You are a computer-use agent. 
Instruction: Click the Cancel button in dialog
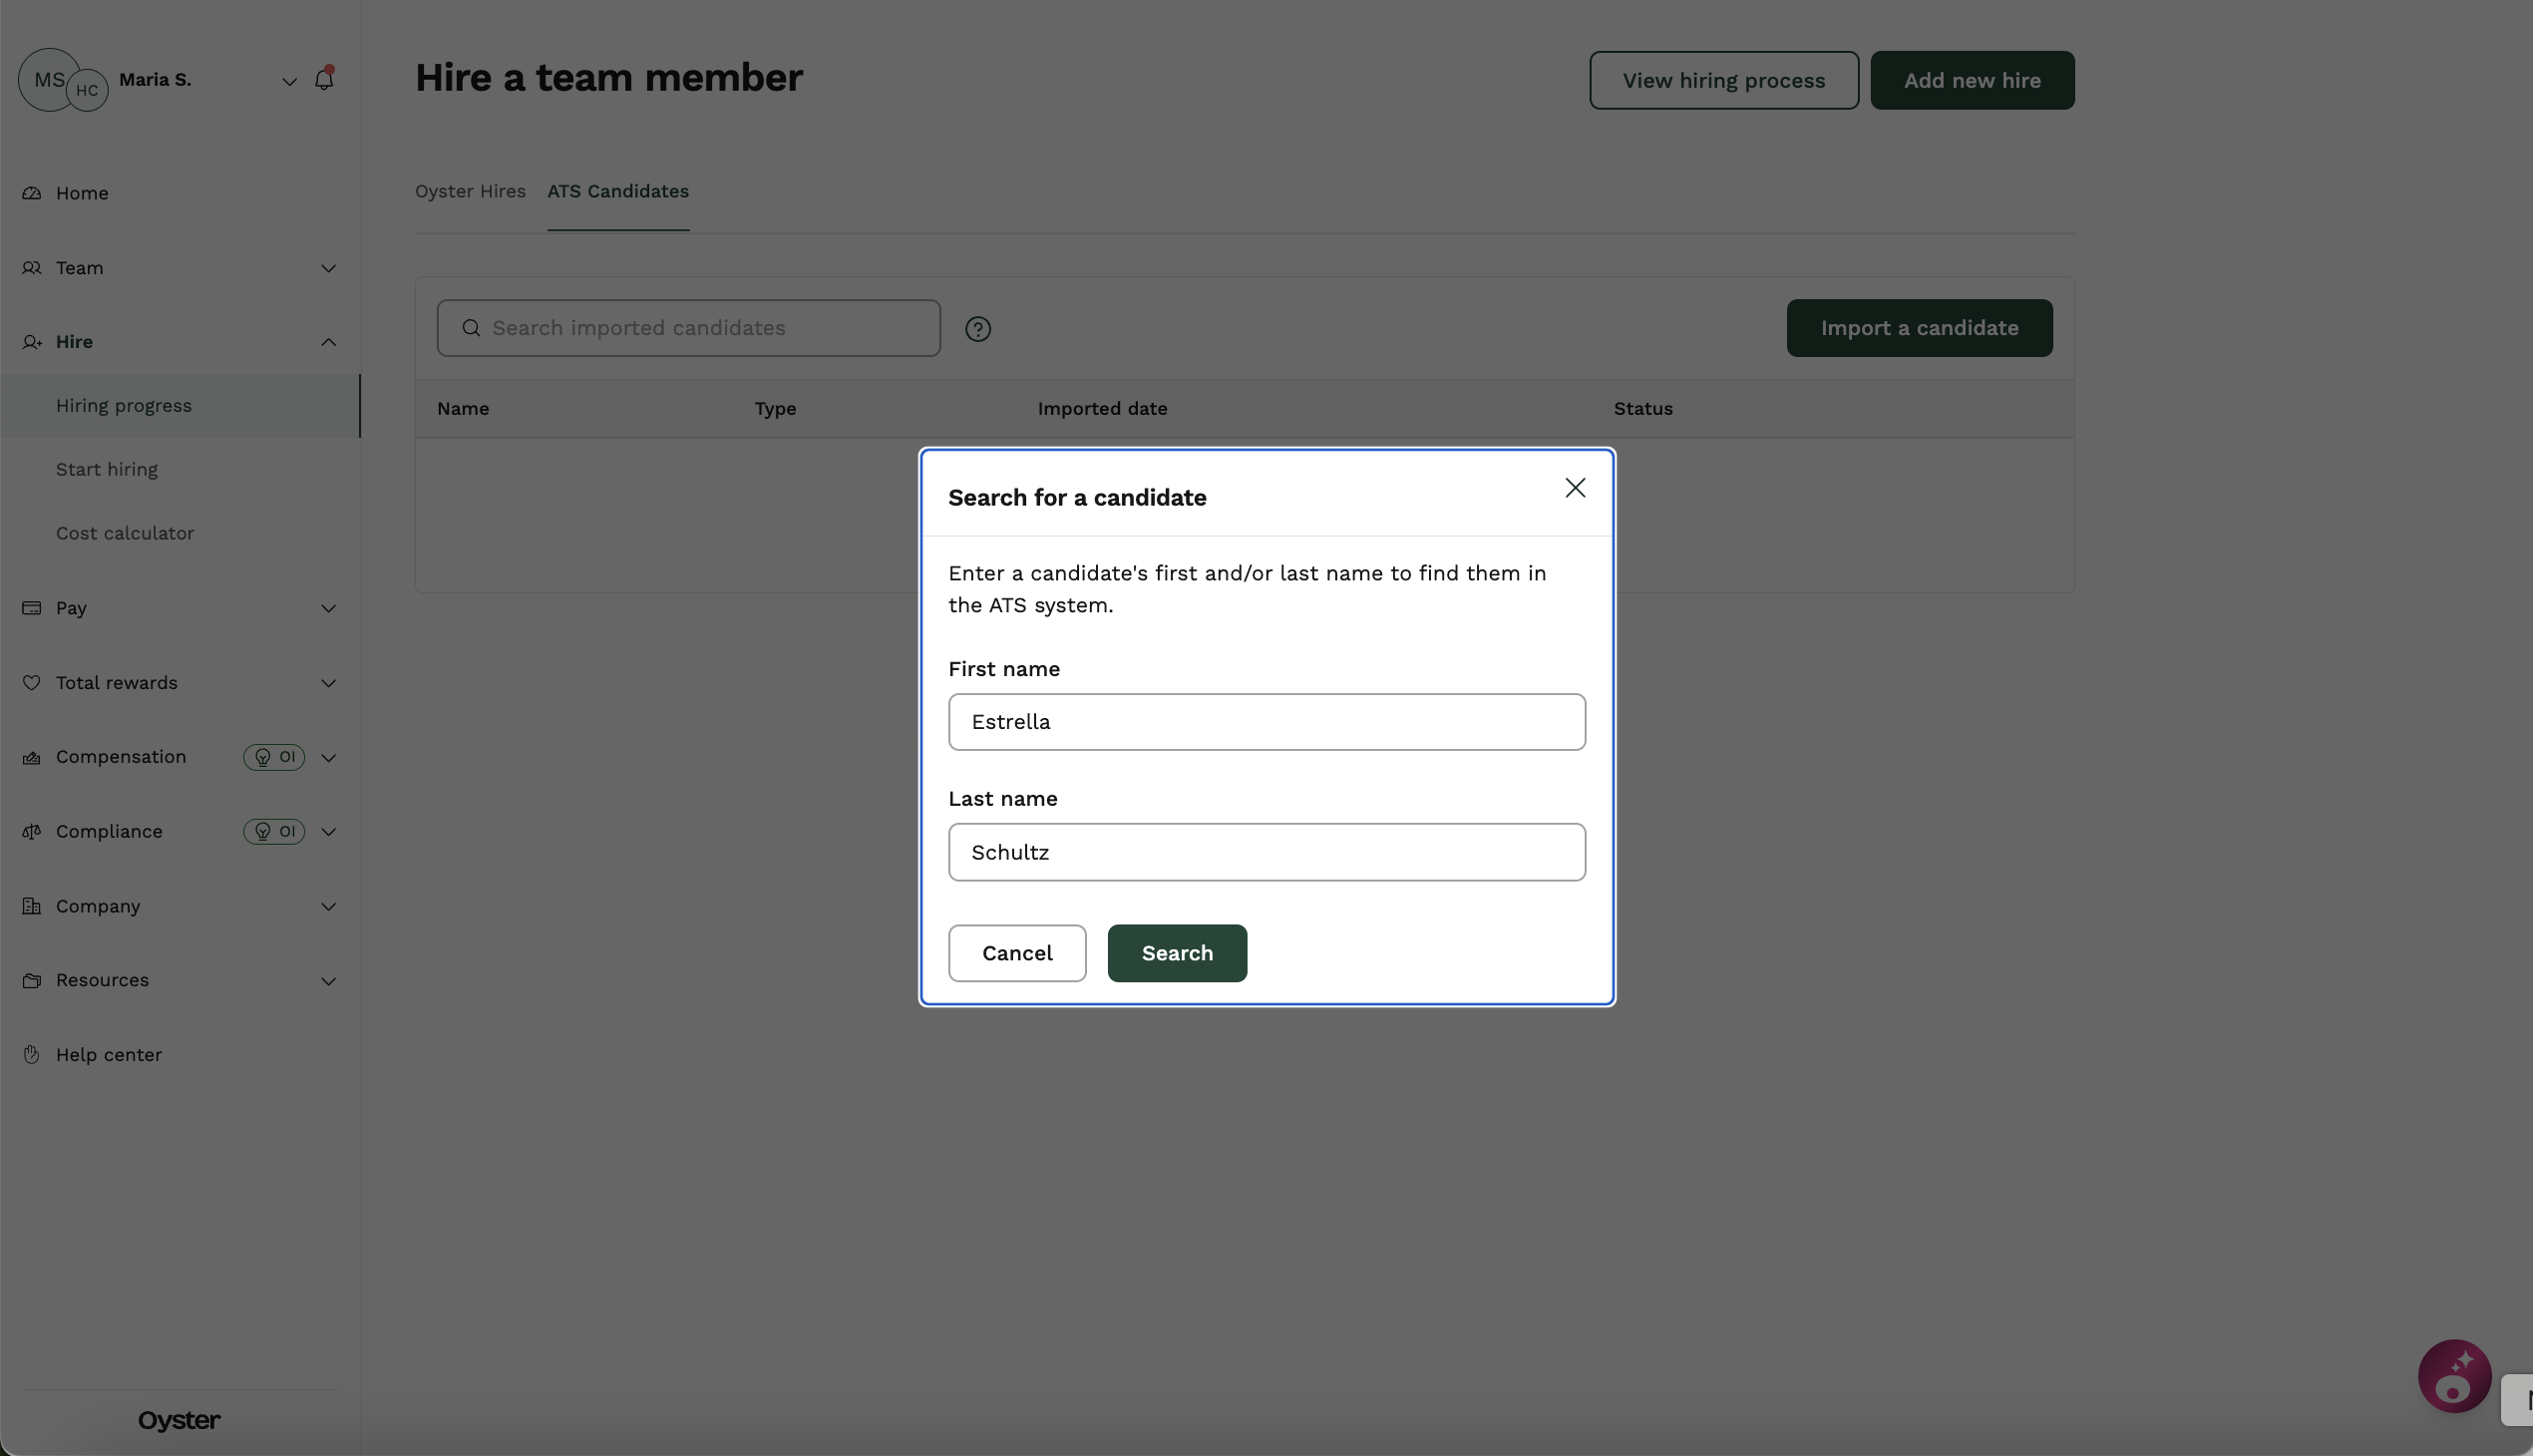click(x=1017, y=953)
